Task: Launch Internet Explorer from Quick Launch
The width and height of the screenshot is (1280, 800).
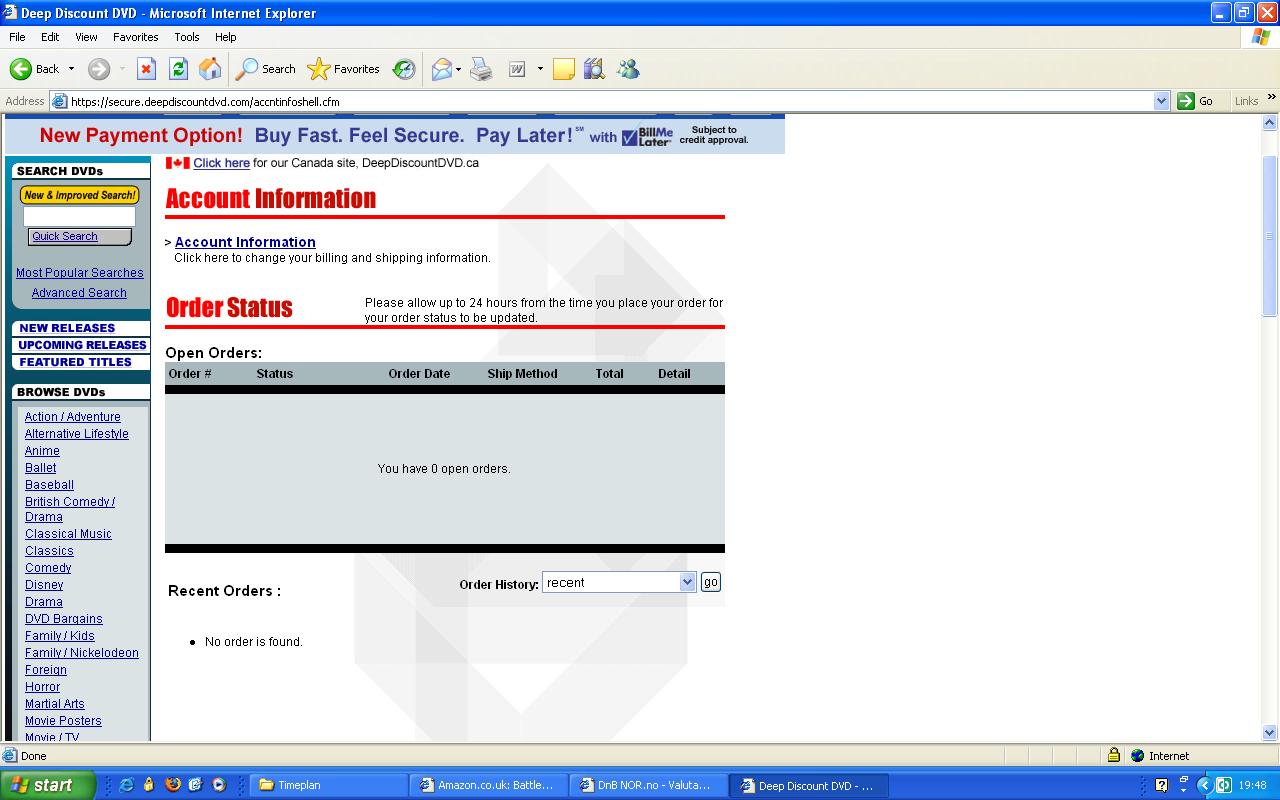Action: tap(126, 785)
